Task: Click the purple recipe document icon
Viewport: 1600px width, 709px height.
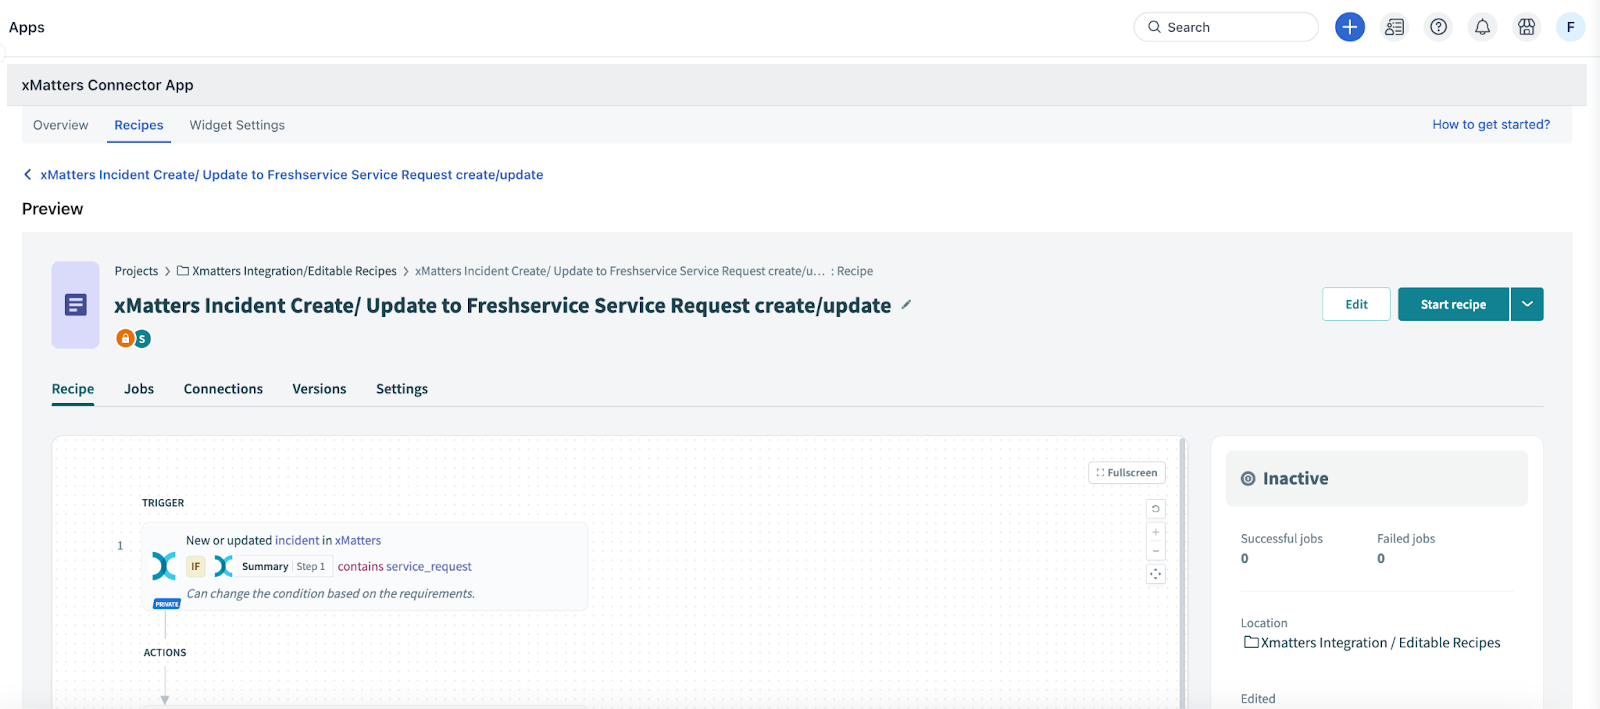Action: (x=75, y=305)
